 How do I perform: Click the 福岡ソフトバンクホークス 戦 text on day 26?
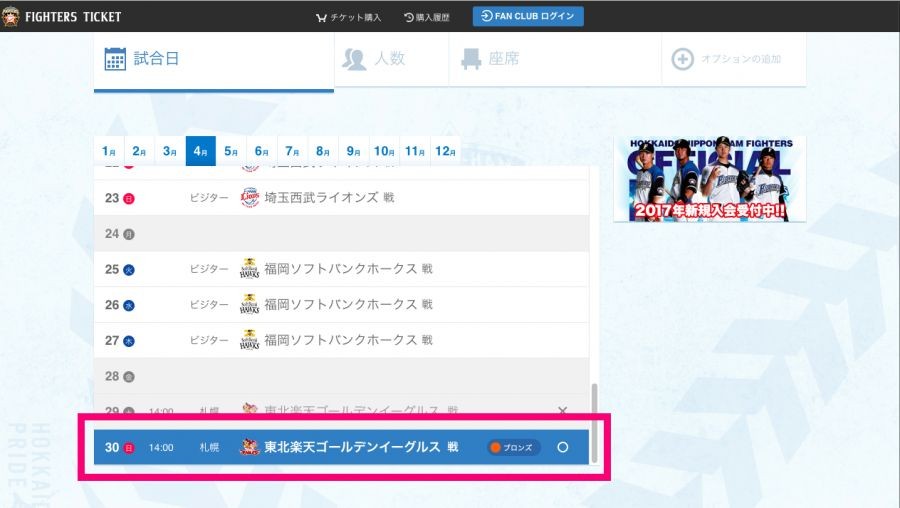point(348,304)
